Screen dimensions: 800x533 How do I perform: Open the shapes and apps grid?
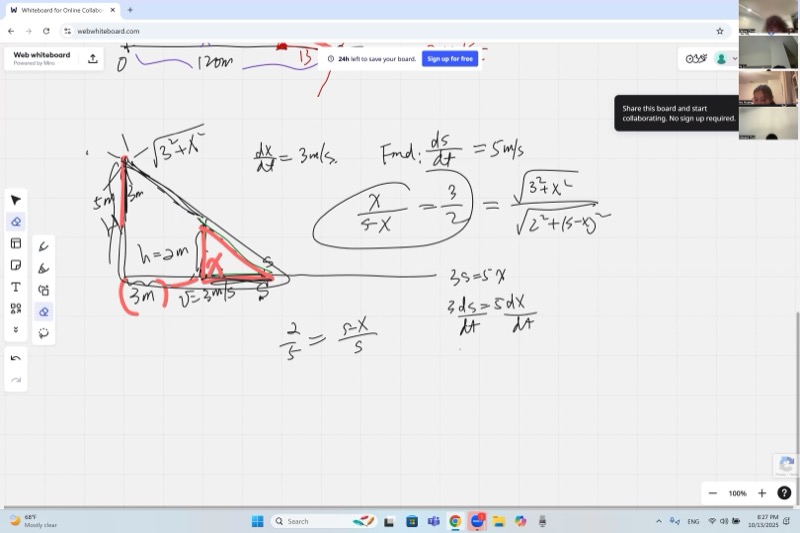pos(16,309)
